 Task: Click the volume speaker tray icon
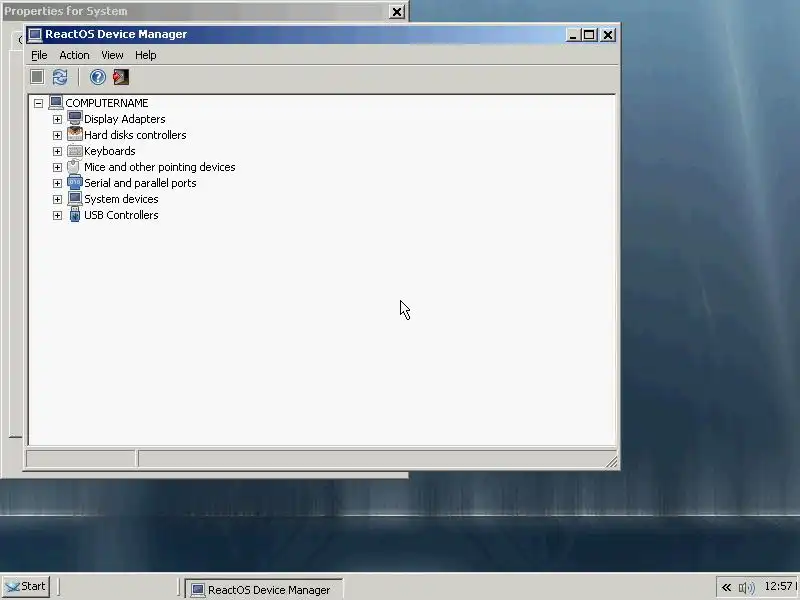click(746, 588)
